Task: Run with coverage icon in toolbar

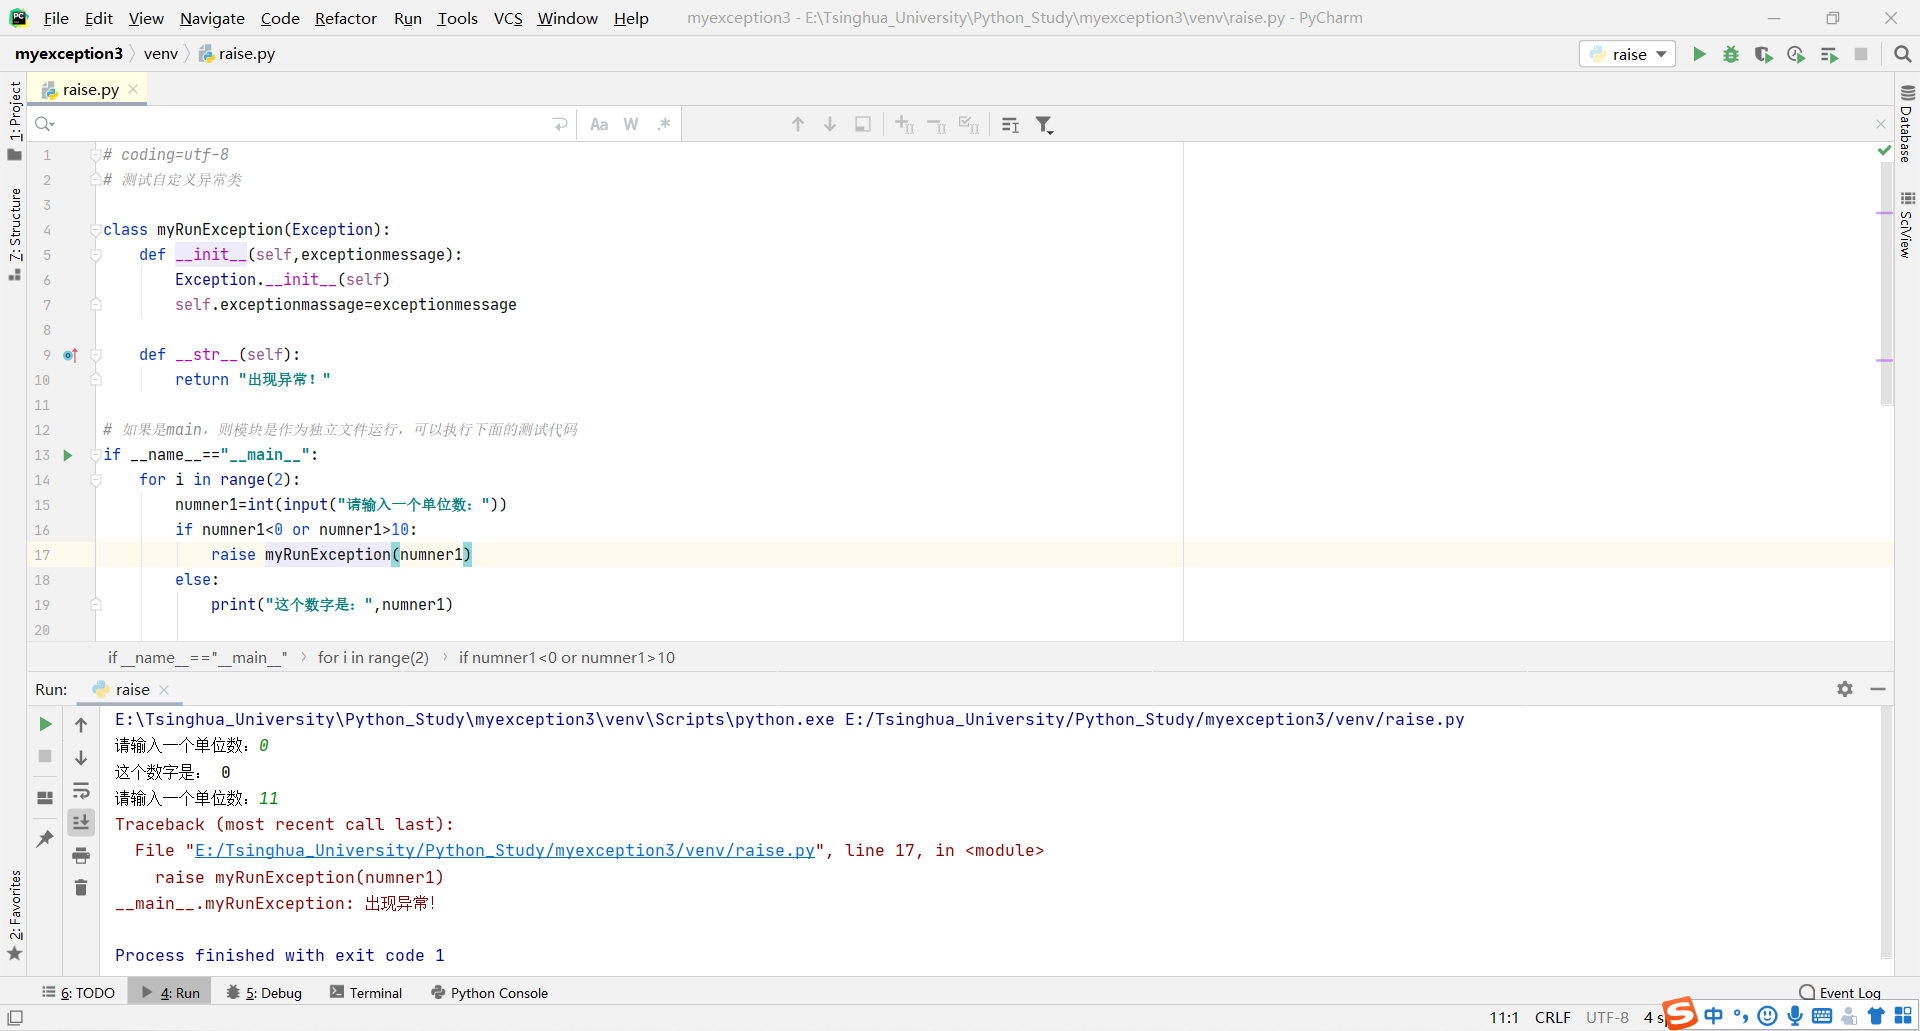Action: (1764, 54)
